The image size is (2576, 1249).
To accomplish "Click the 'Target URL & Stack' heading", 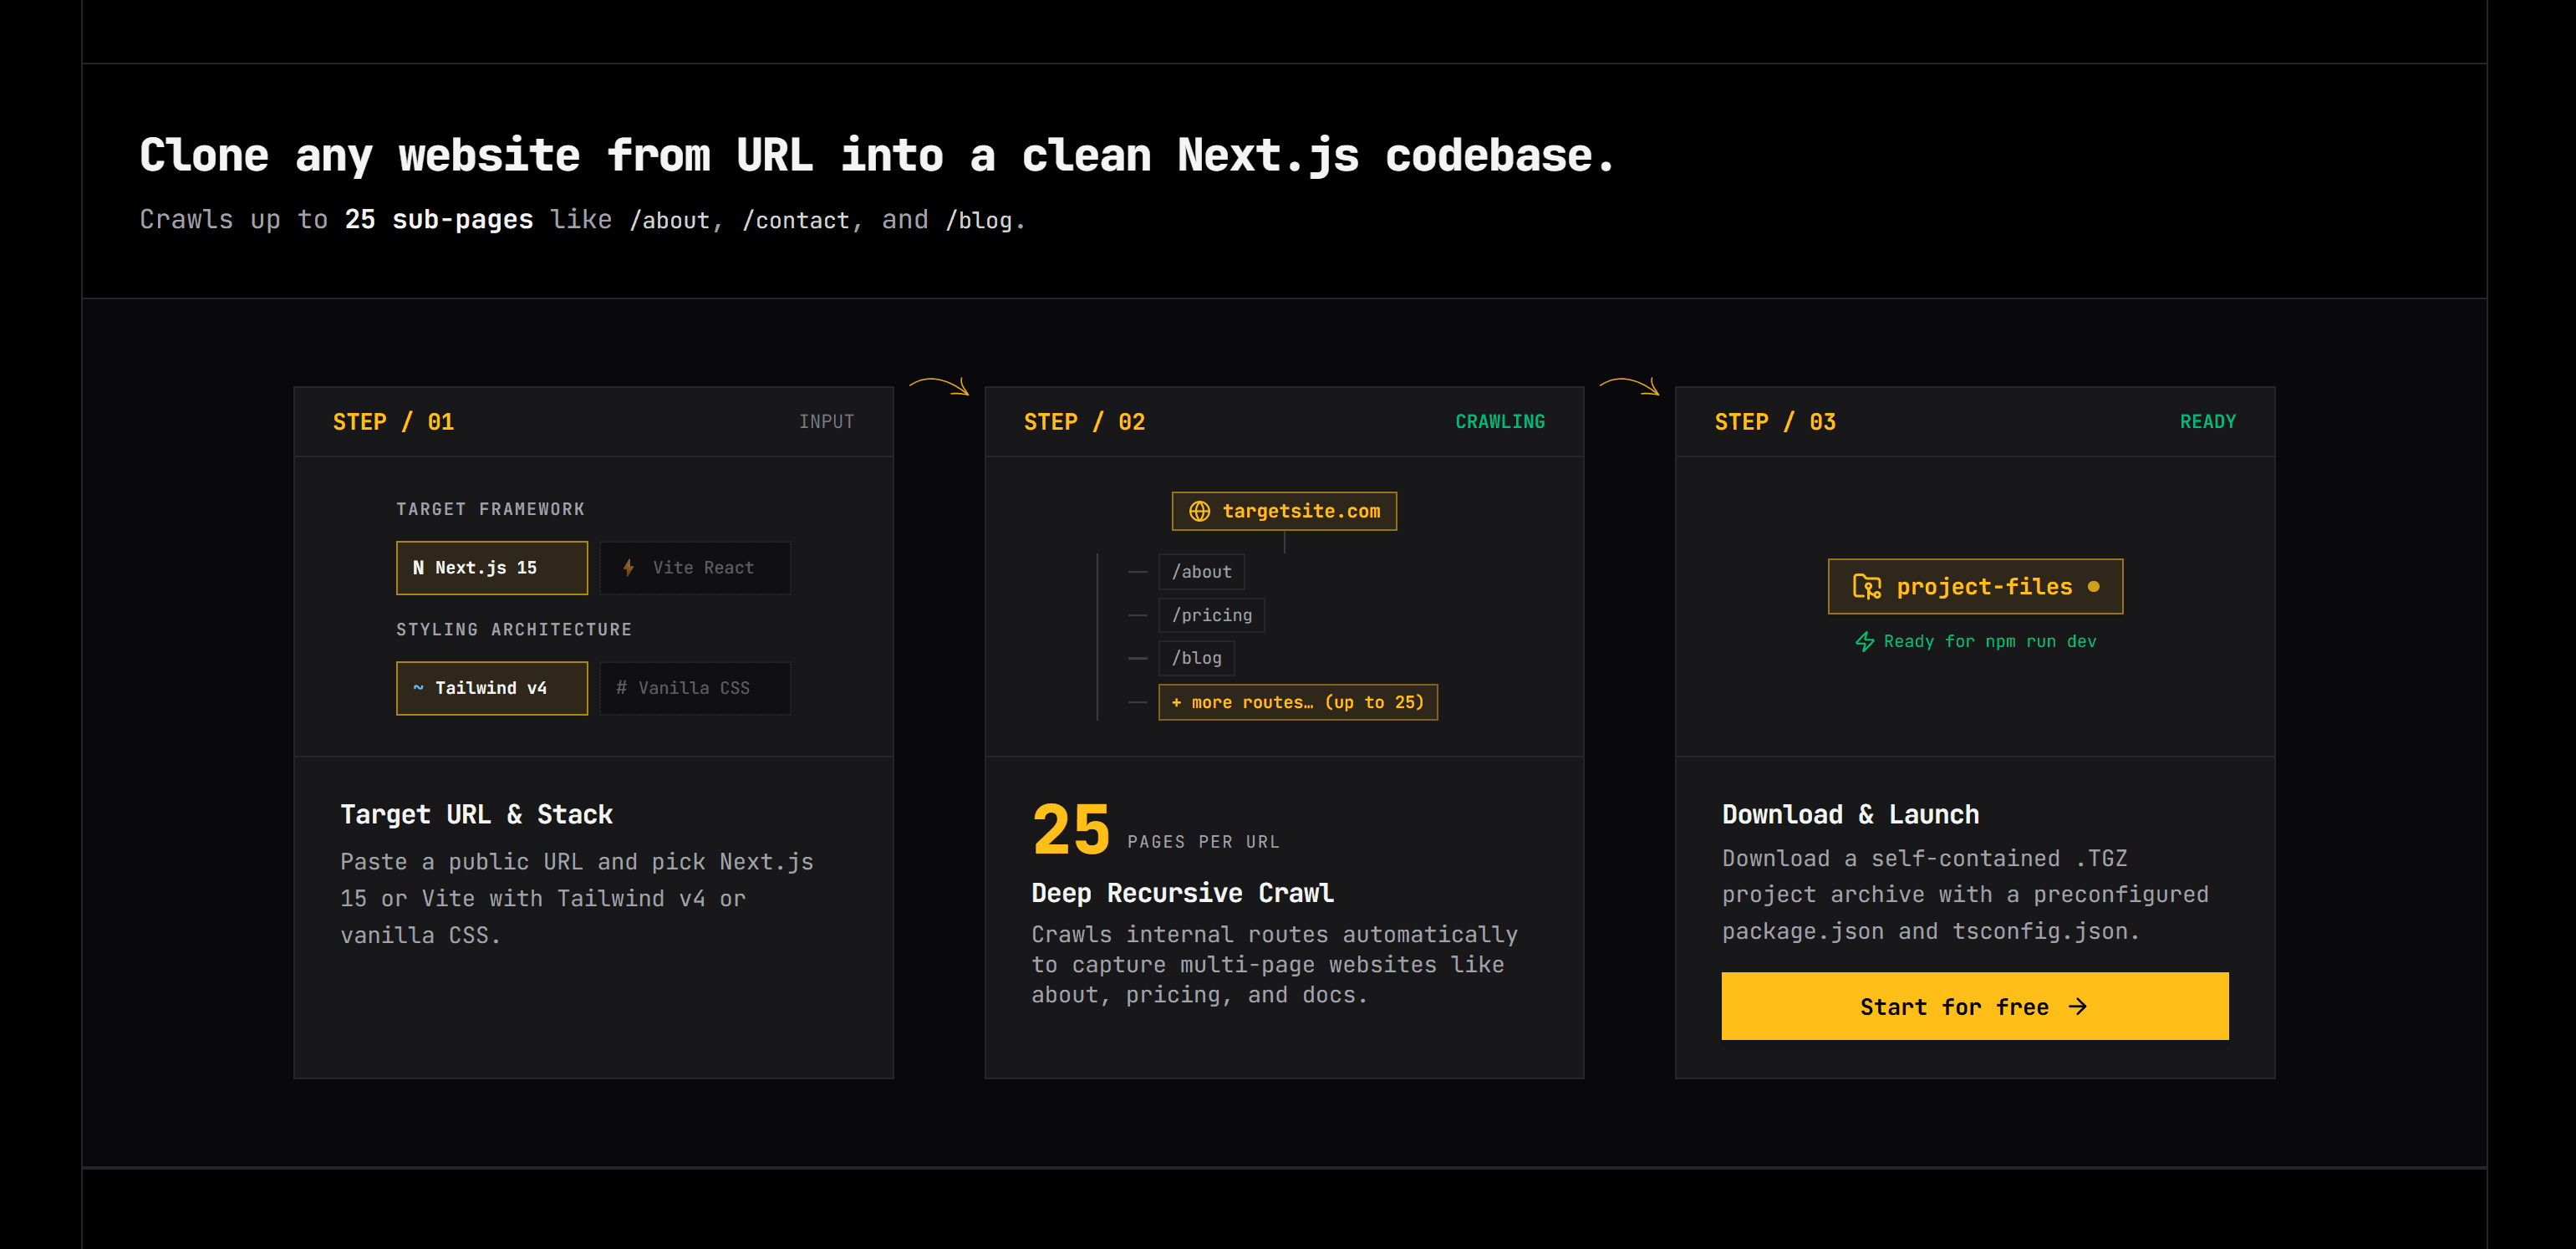I will 476,814.
